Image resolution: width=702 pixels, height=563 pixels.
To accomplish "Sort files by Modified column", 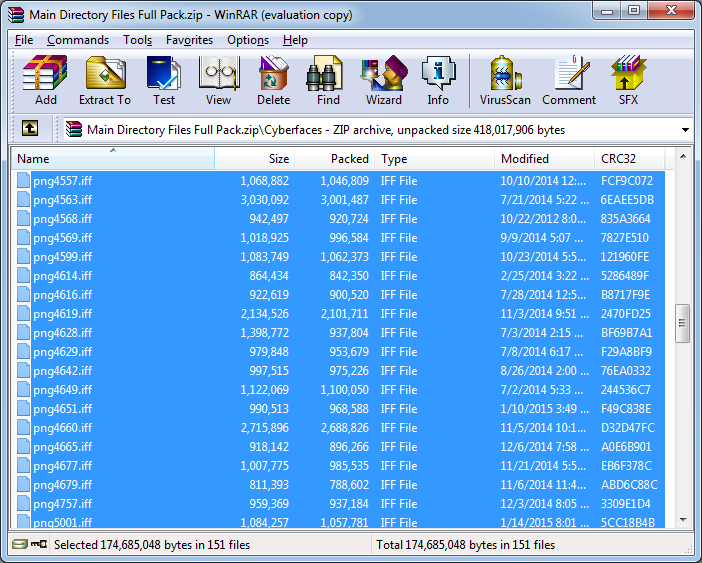I will tap(544, 158).
